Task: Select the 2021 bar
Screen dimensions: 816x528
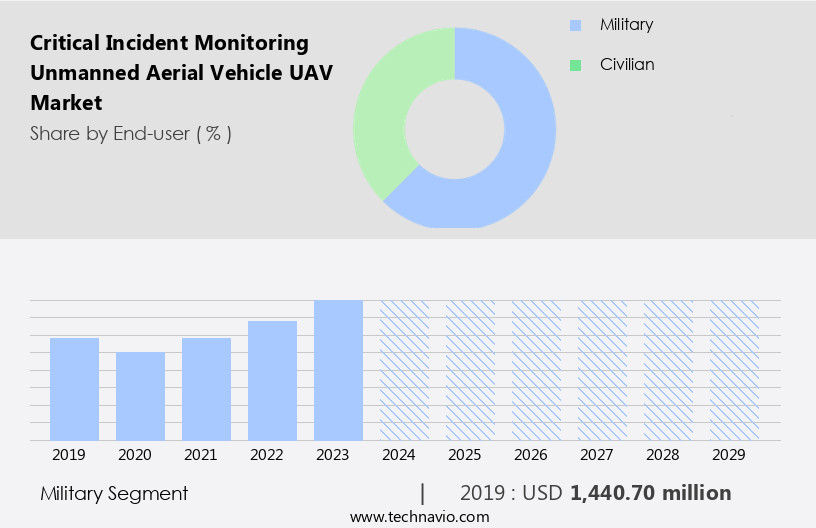Action: (206, 389)
